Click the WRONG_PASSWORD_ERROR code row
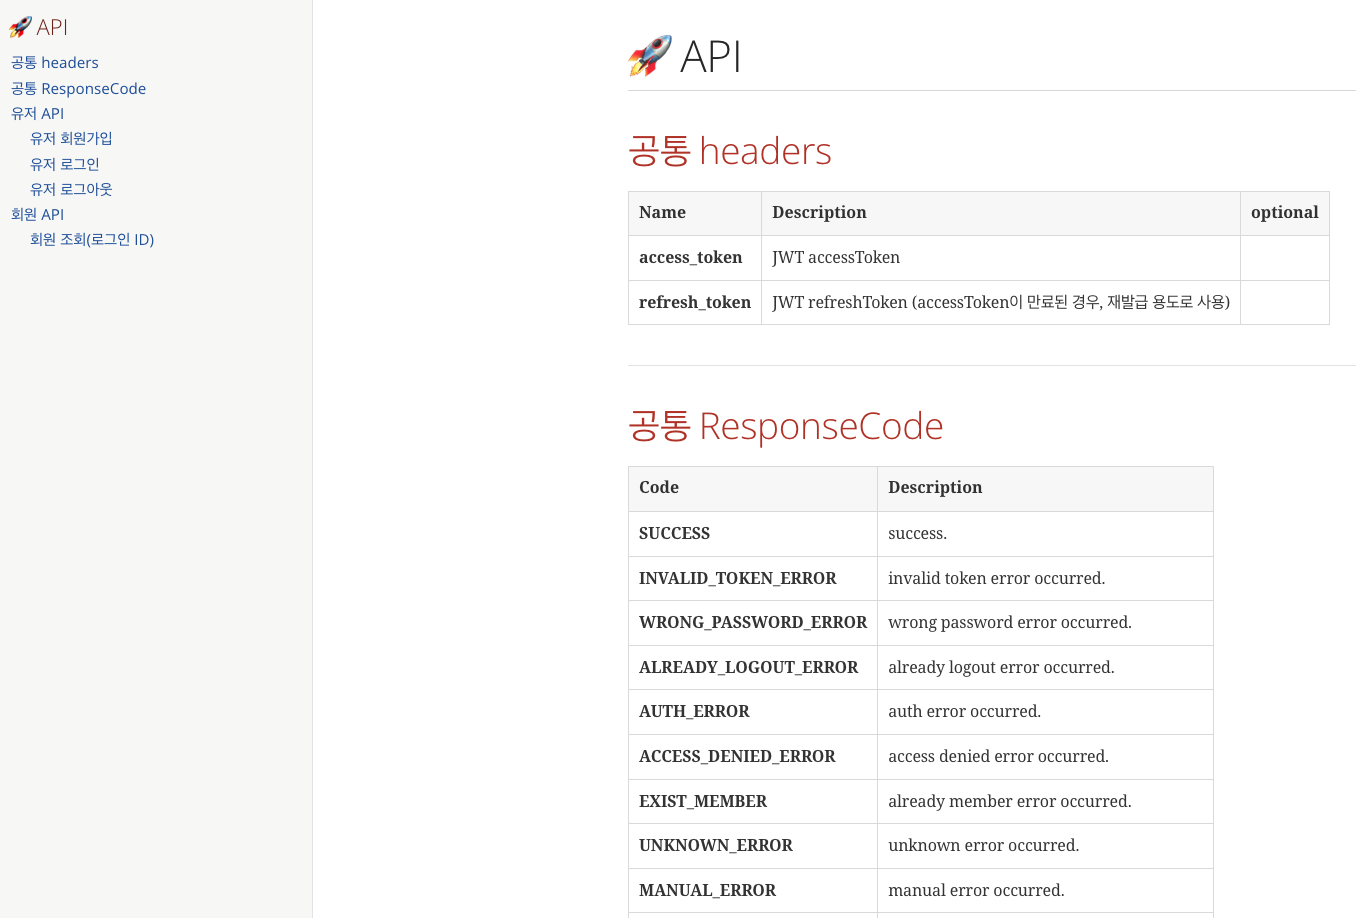Screen dimensions: 1356x918 tap(752, 623)
